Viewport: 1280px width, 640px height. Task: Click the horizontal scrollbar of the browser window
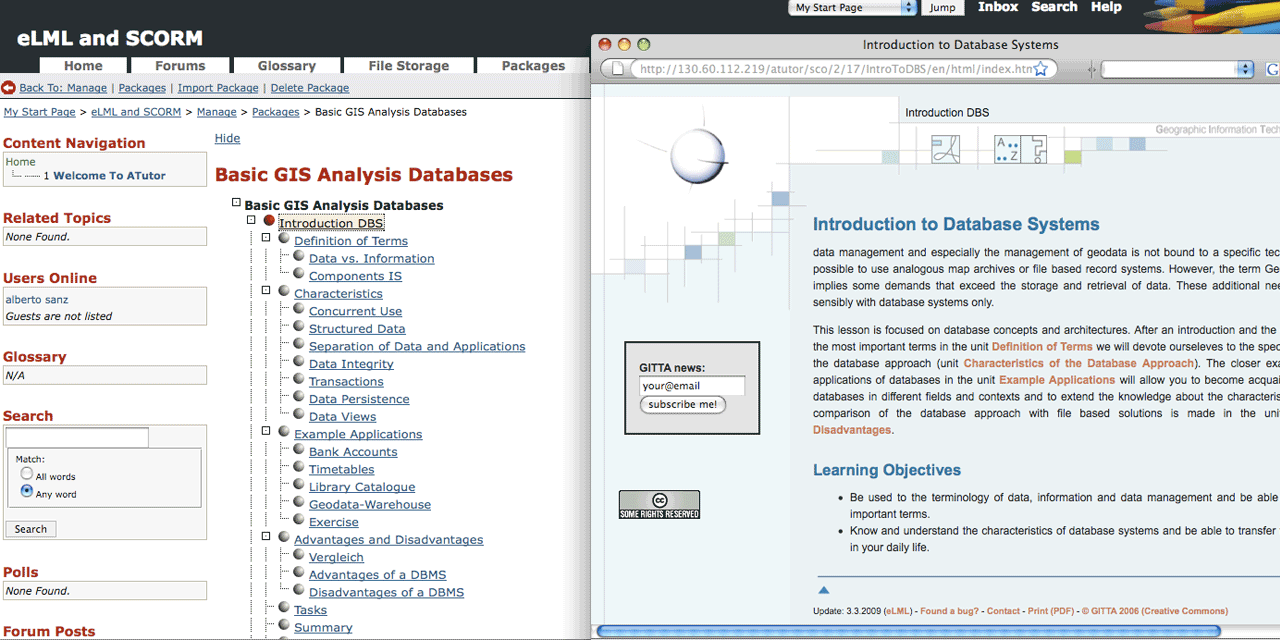tap(909, 631)
